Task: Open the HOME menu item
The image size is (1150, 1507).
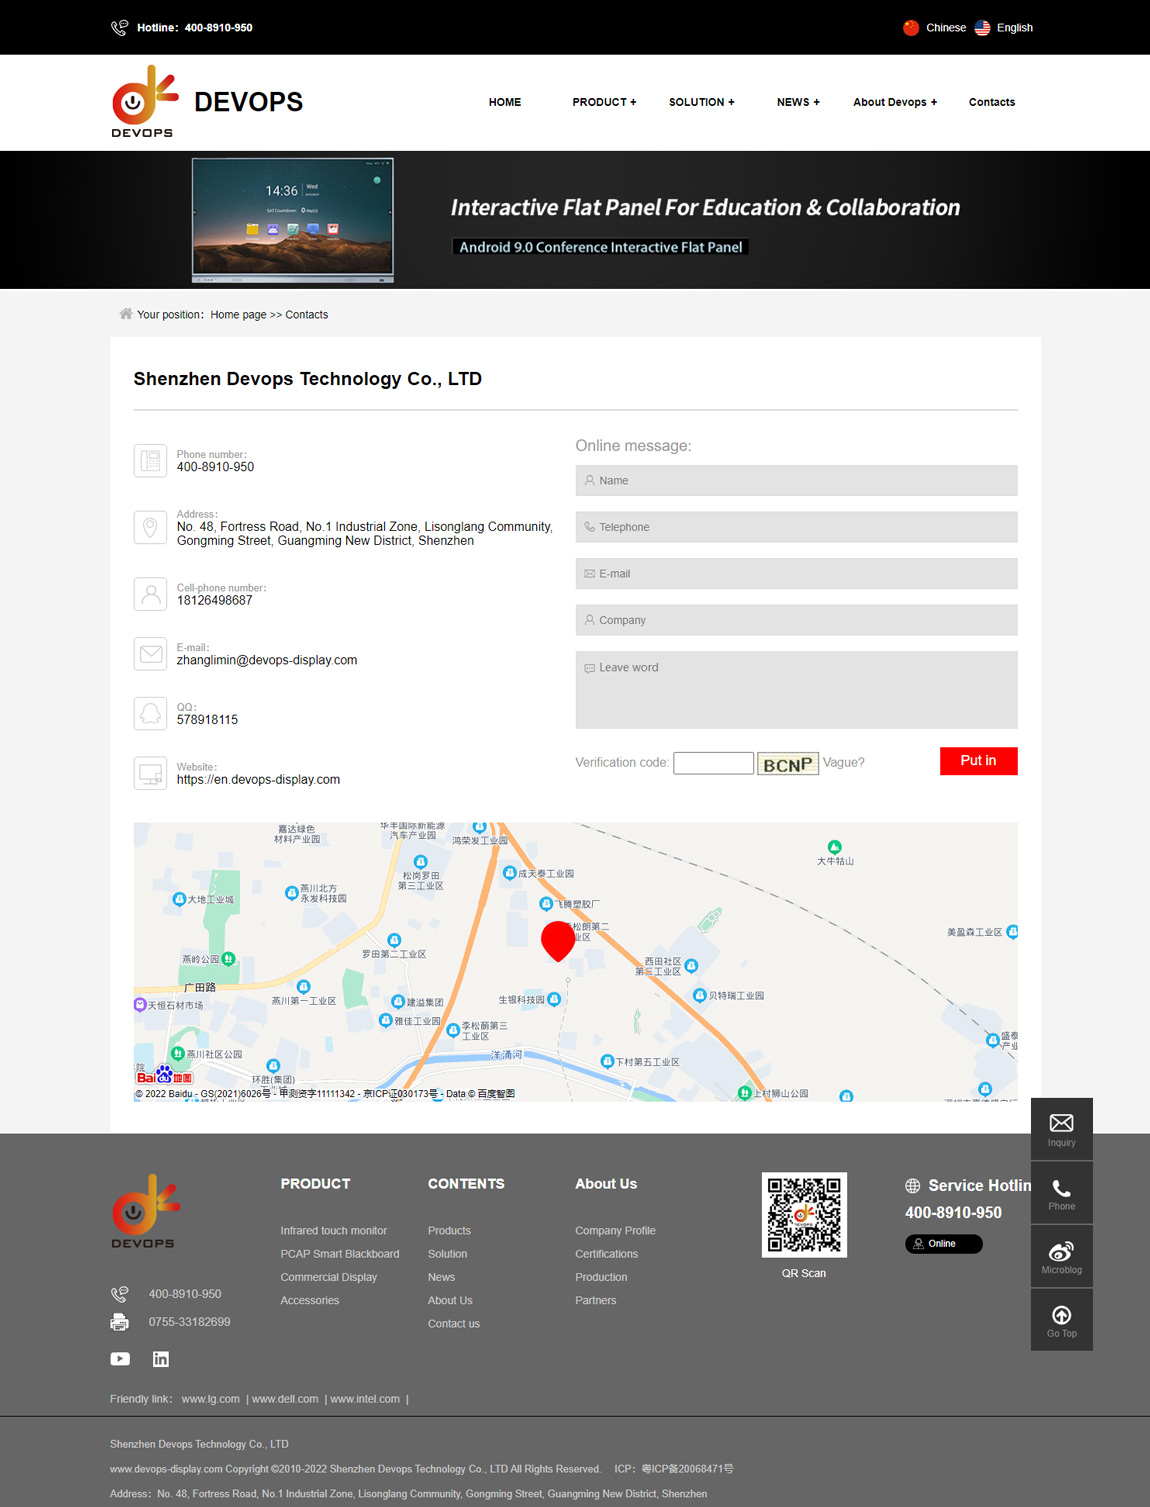Action: pos(505,102)
